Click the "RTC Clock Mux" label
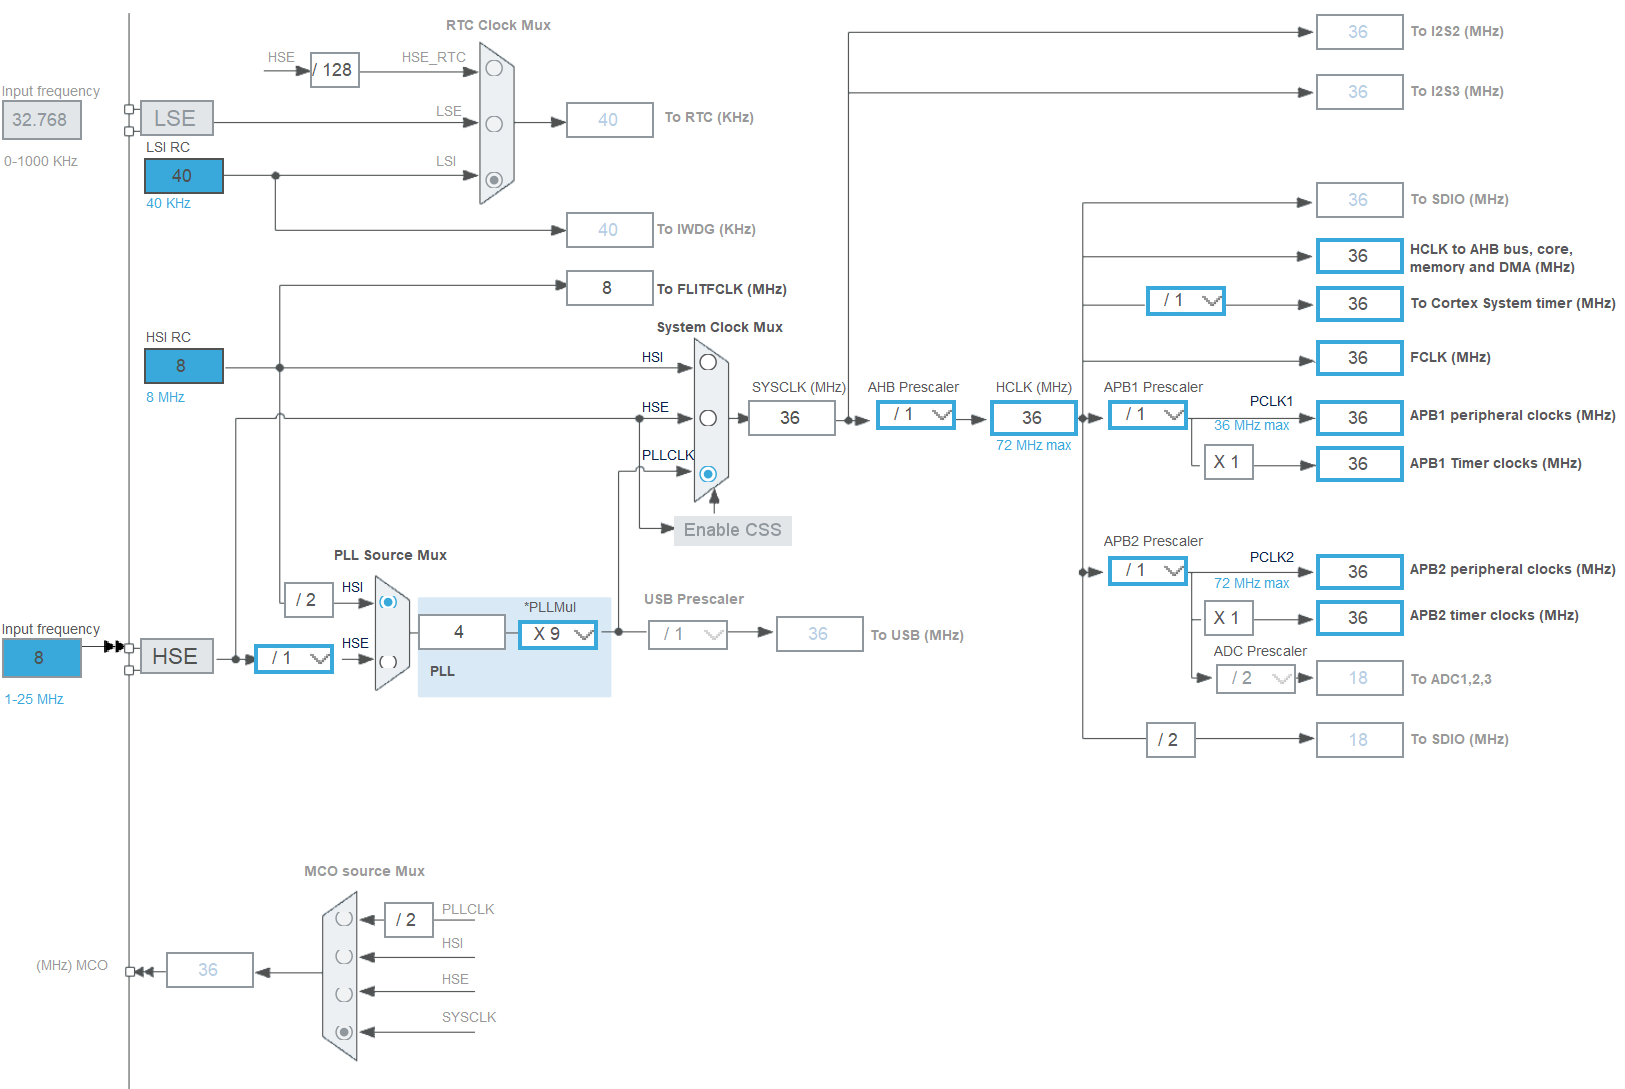 (x=498, y=25)
